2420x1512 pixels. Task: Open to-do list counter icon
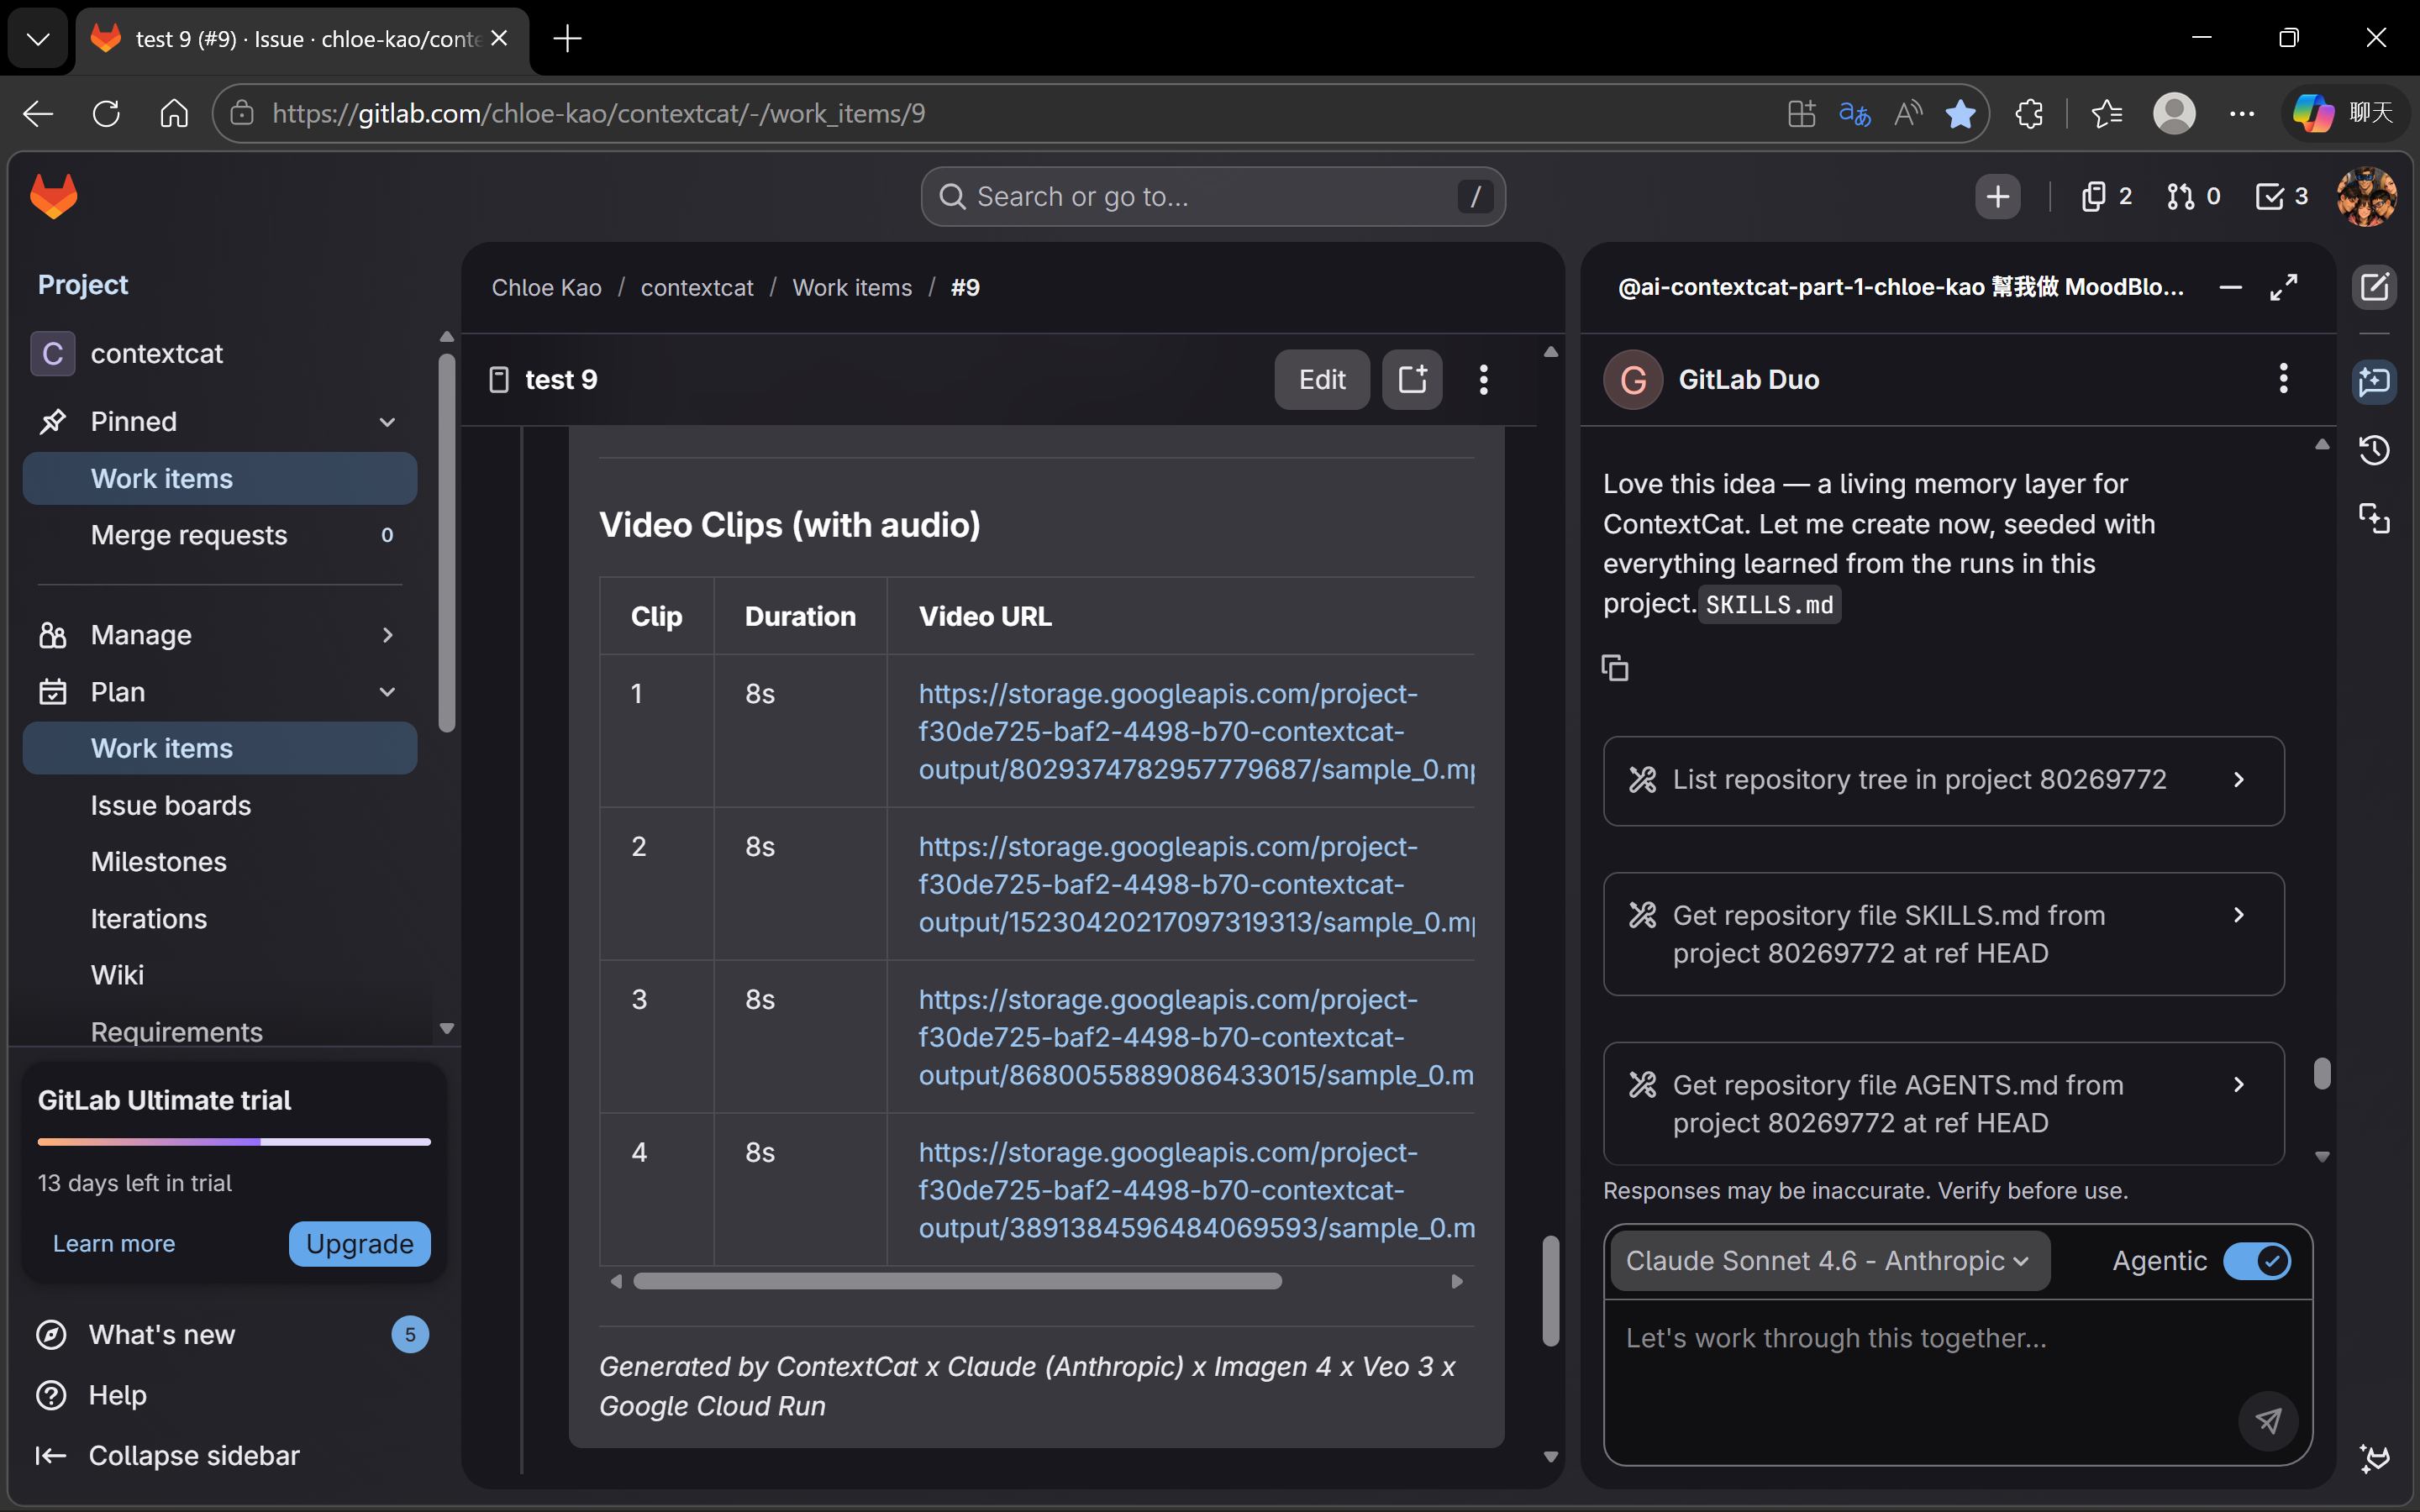(2281, 196)
